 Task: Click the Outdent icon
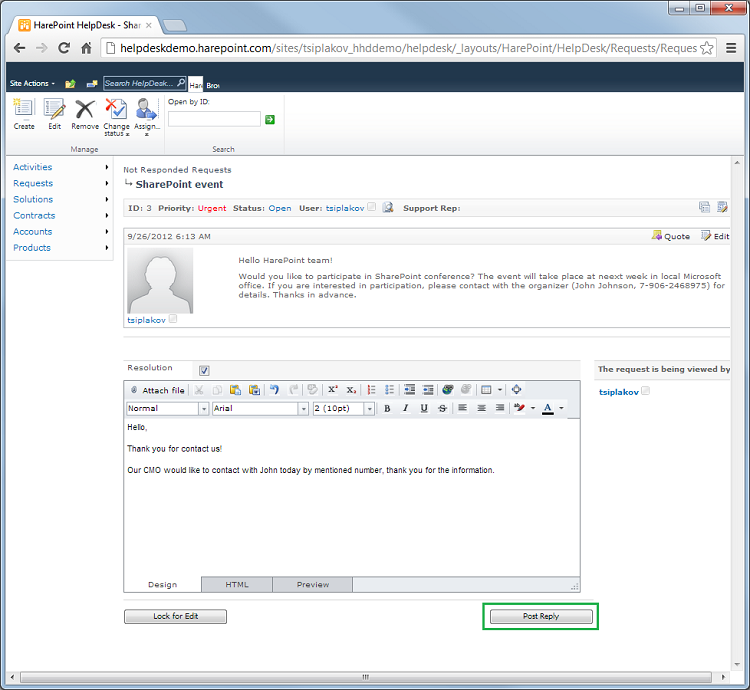point(428,390)
